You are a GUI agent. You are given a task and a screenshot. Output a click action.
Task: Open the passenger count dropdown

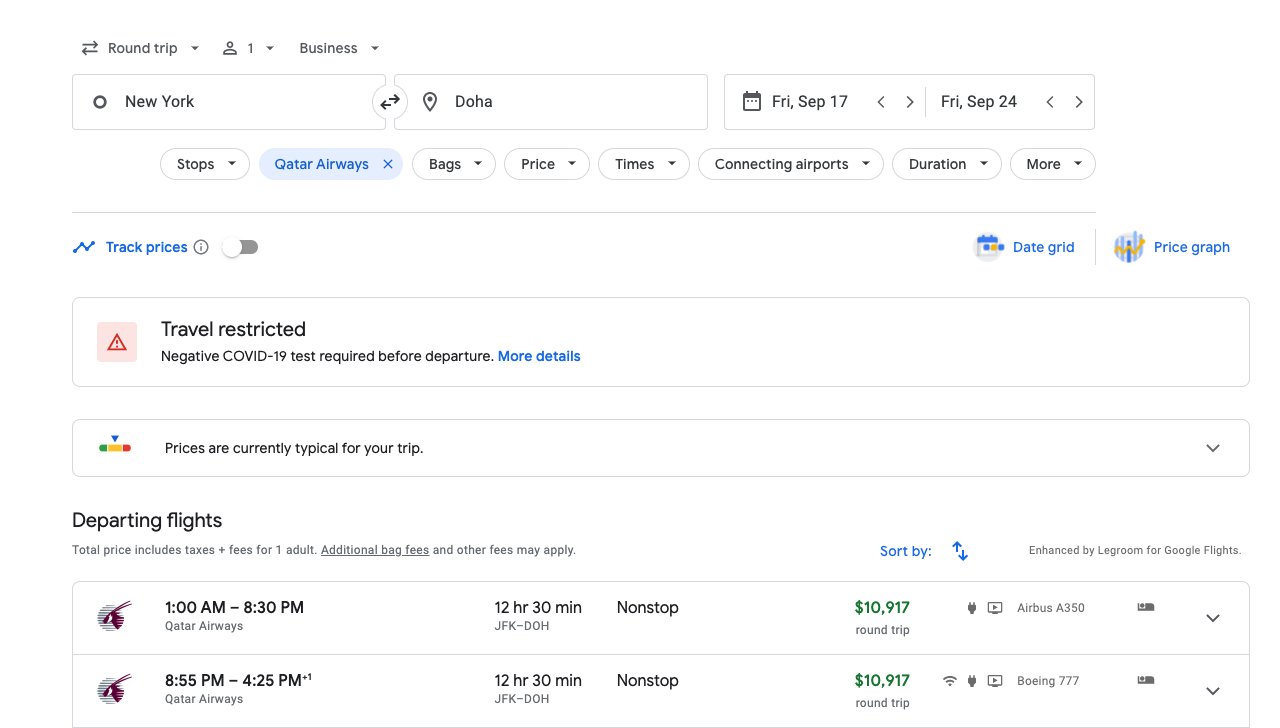248,48
